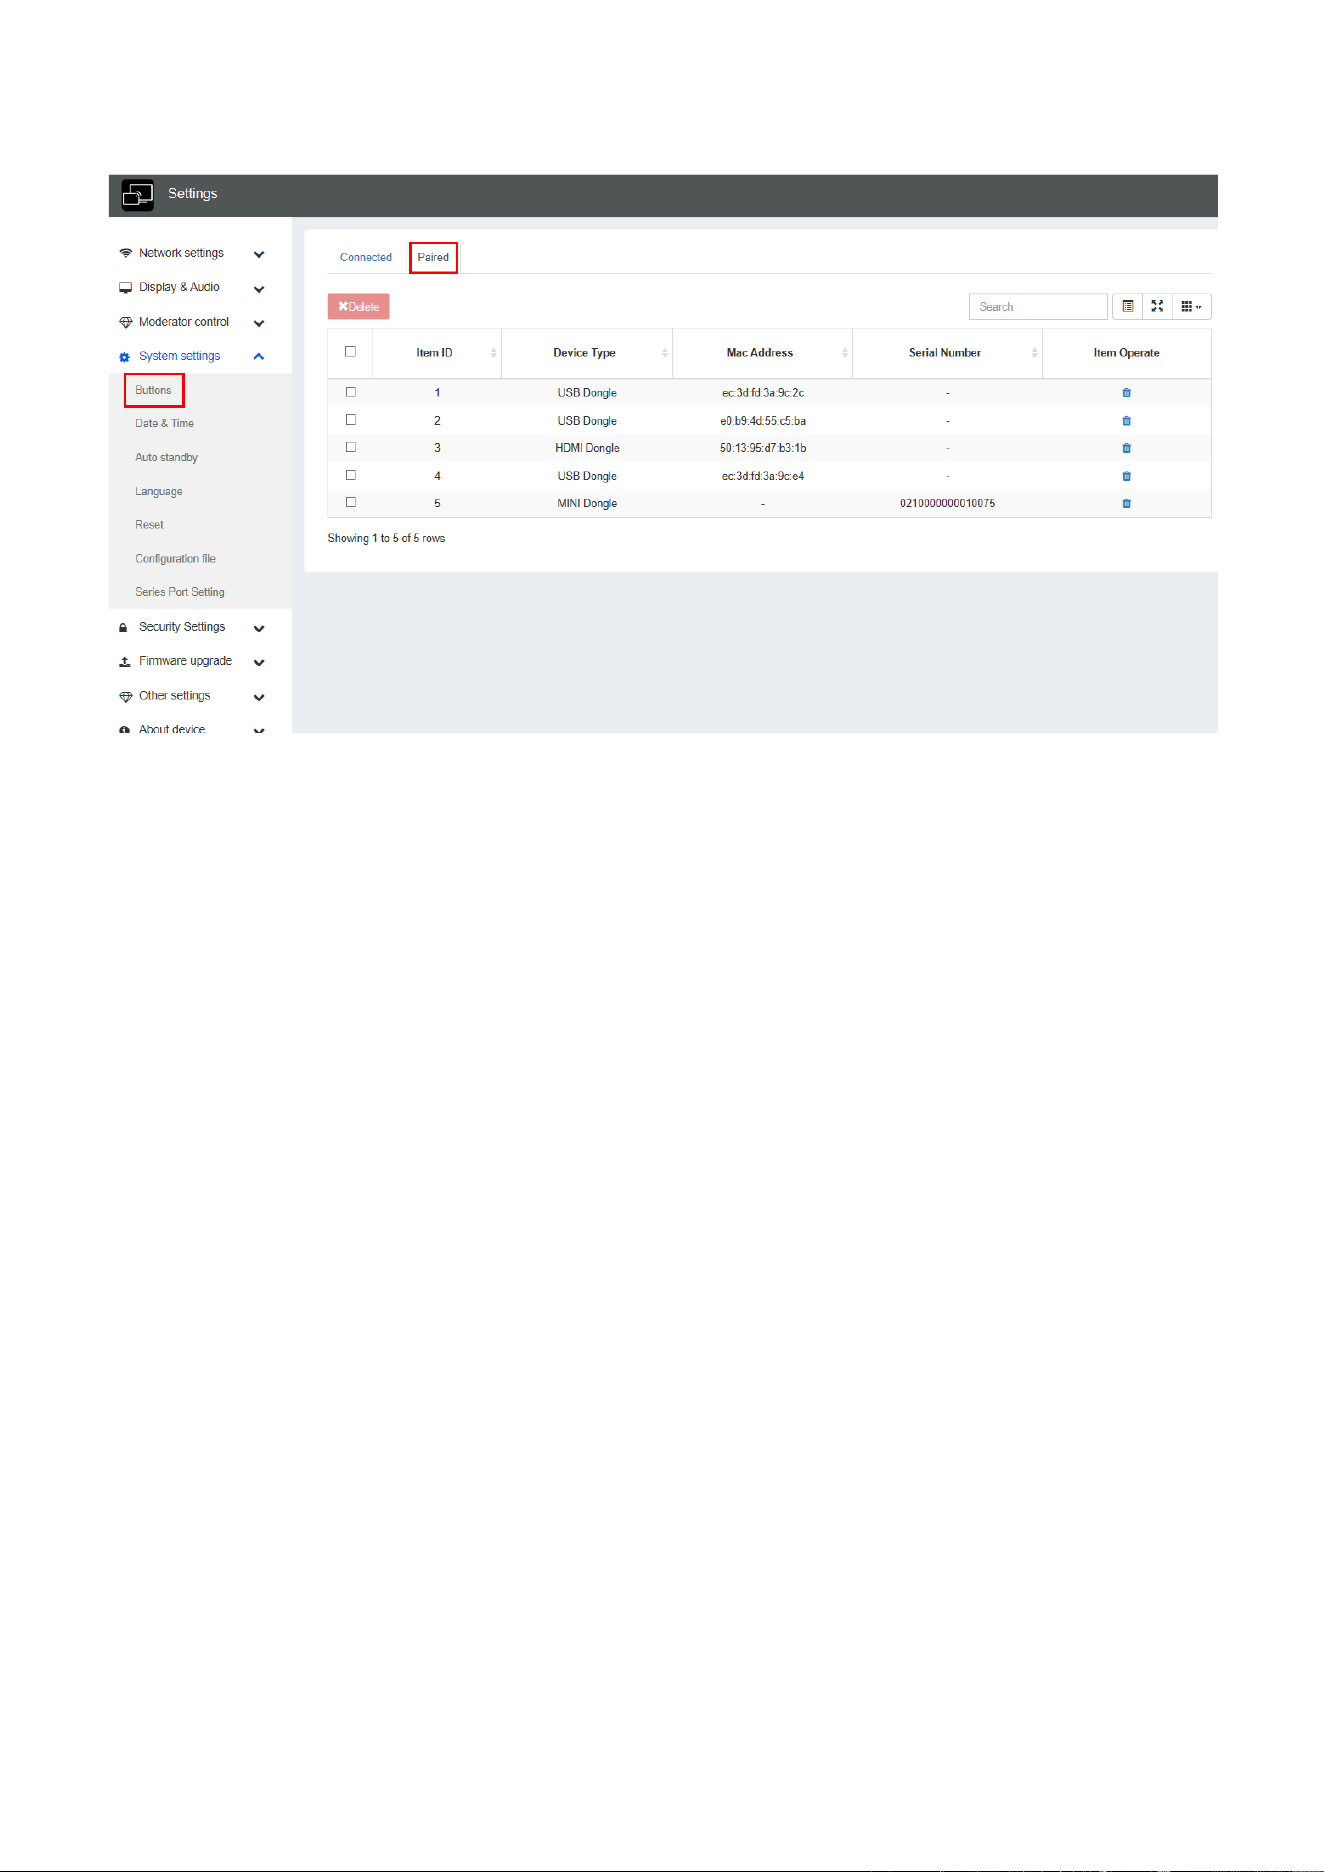Click the diamond icon beside Other settings
Image resolution: width=1324 pixels, height=1872 pixels.
tap(125, 697)
